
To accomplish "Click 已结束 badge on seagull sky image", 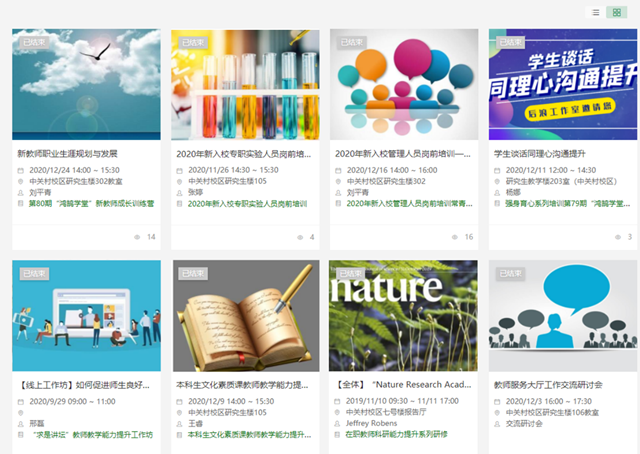I will tap(32, 42).
